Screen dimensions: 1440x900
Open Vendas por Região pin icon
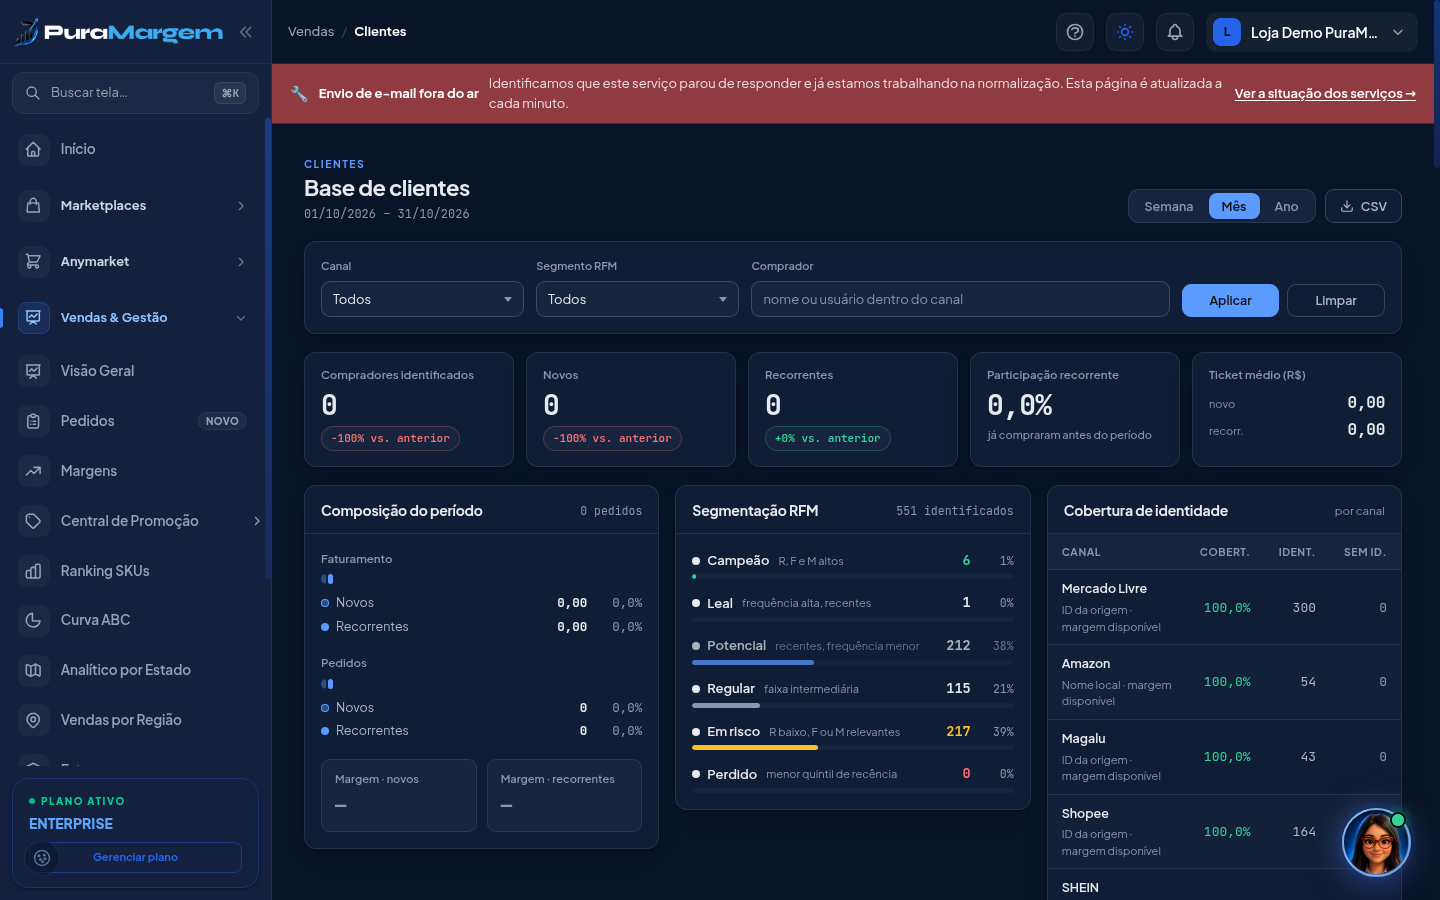tap(33, 720)
